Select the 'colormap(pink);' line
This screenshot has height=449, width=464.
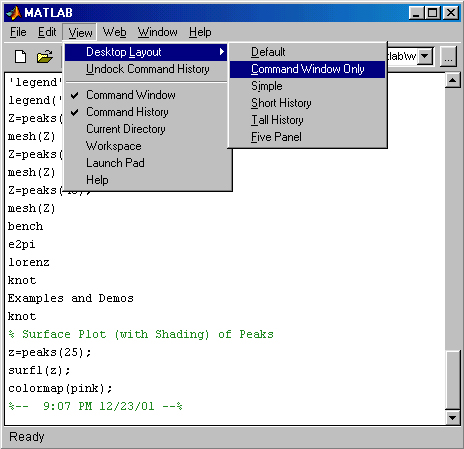pyautogui.click(x=60, y=388)
